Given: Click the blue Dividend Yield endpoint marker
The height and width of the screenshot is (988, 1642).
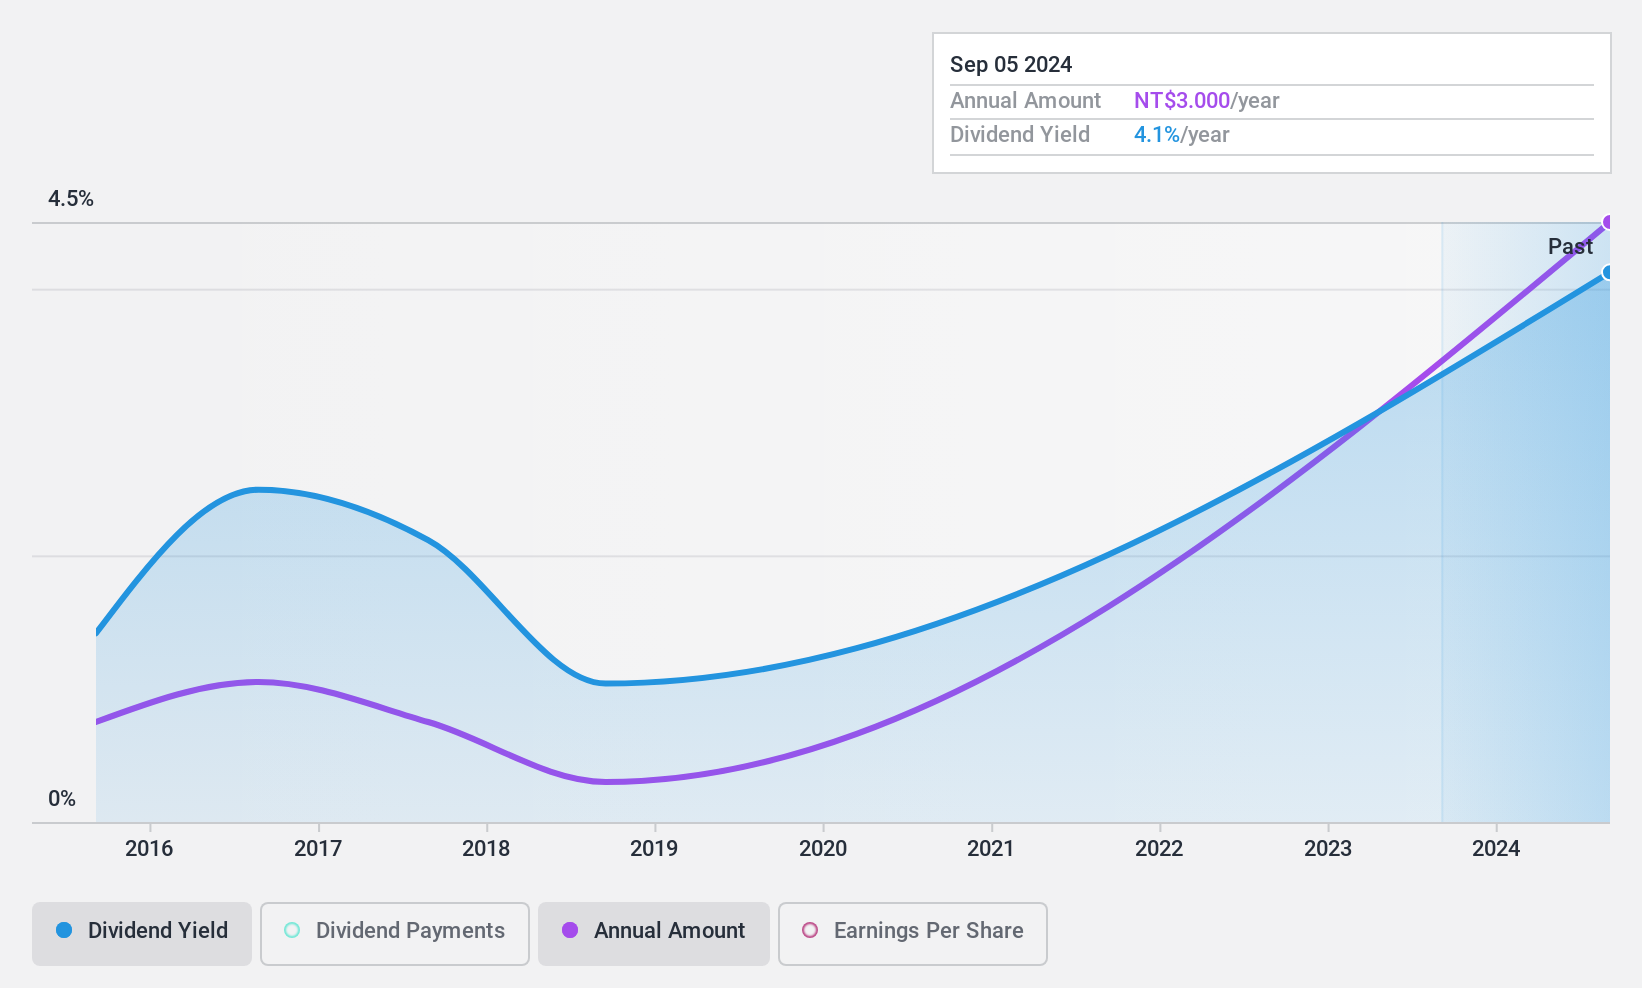Looking at the screenshot, I should click(1608, 272).
